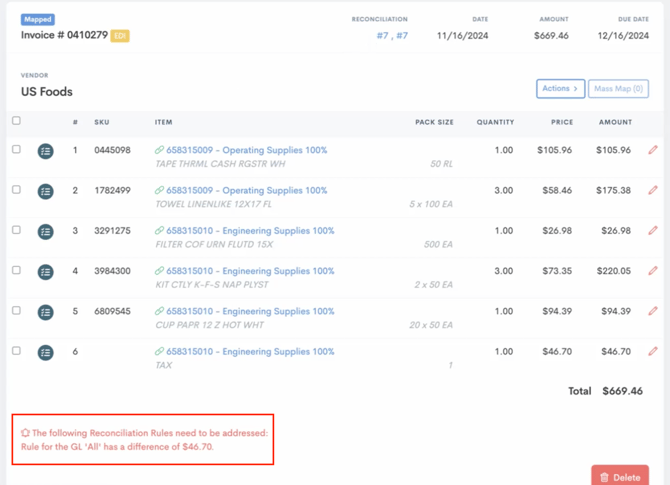The image size is (670, 485).
Task: Open the first reconciliation #7 link
Action: 382,36
